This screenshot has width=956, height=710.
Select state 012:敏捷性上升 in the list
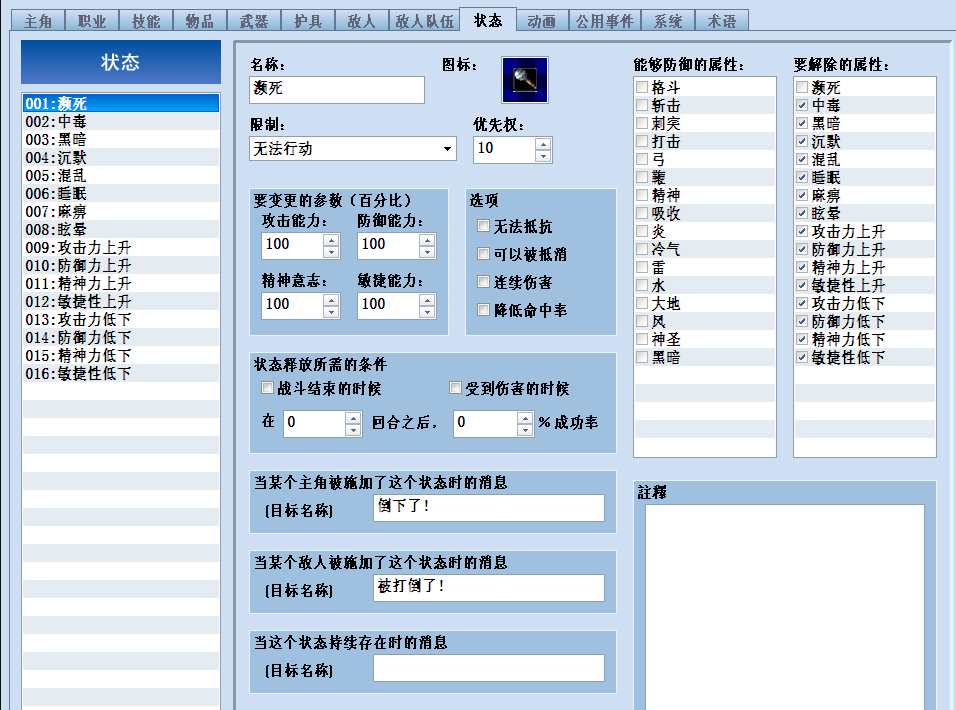coord(121,301)
